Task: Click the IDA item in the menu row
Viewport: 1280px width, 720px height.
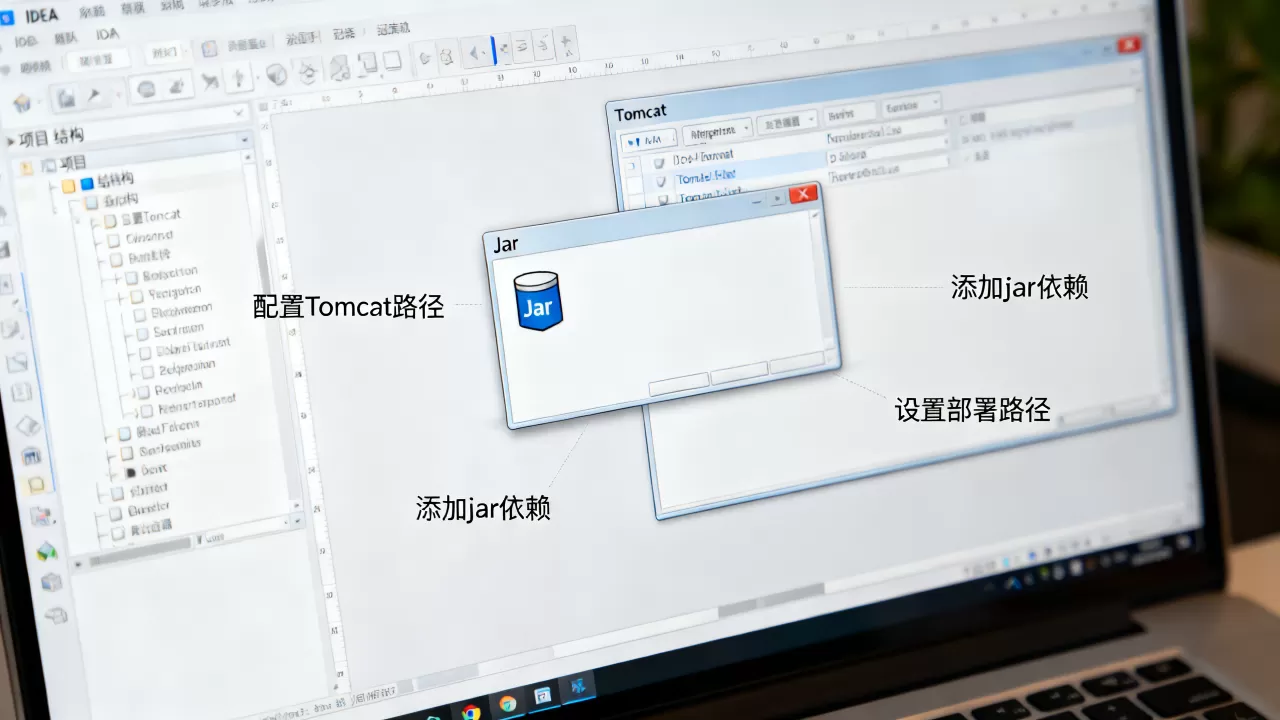Action: click(x=107, y=35)
